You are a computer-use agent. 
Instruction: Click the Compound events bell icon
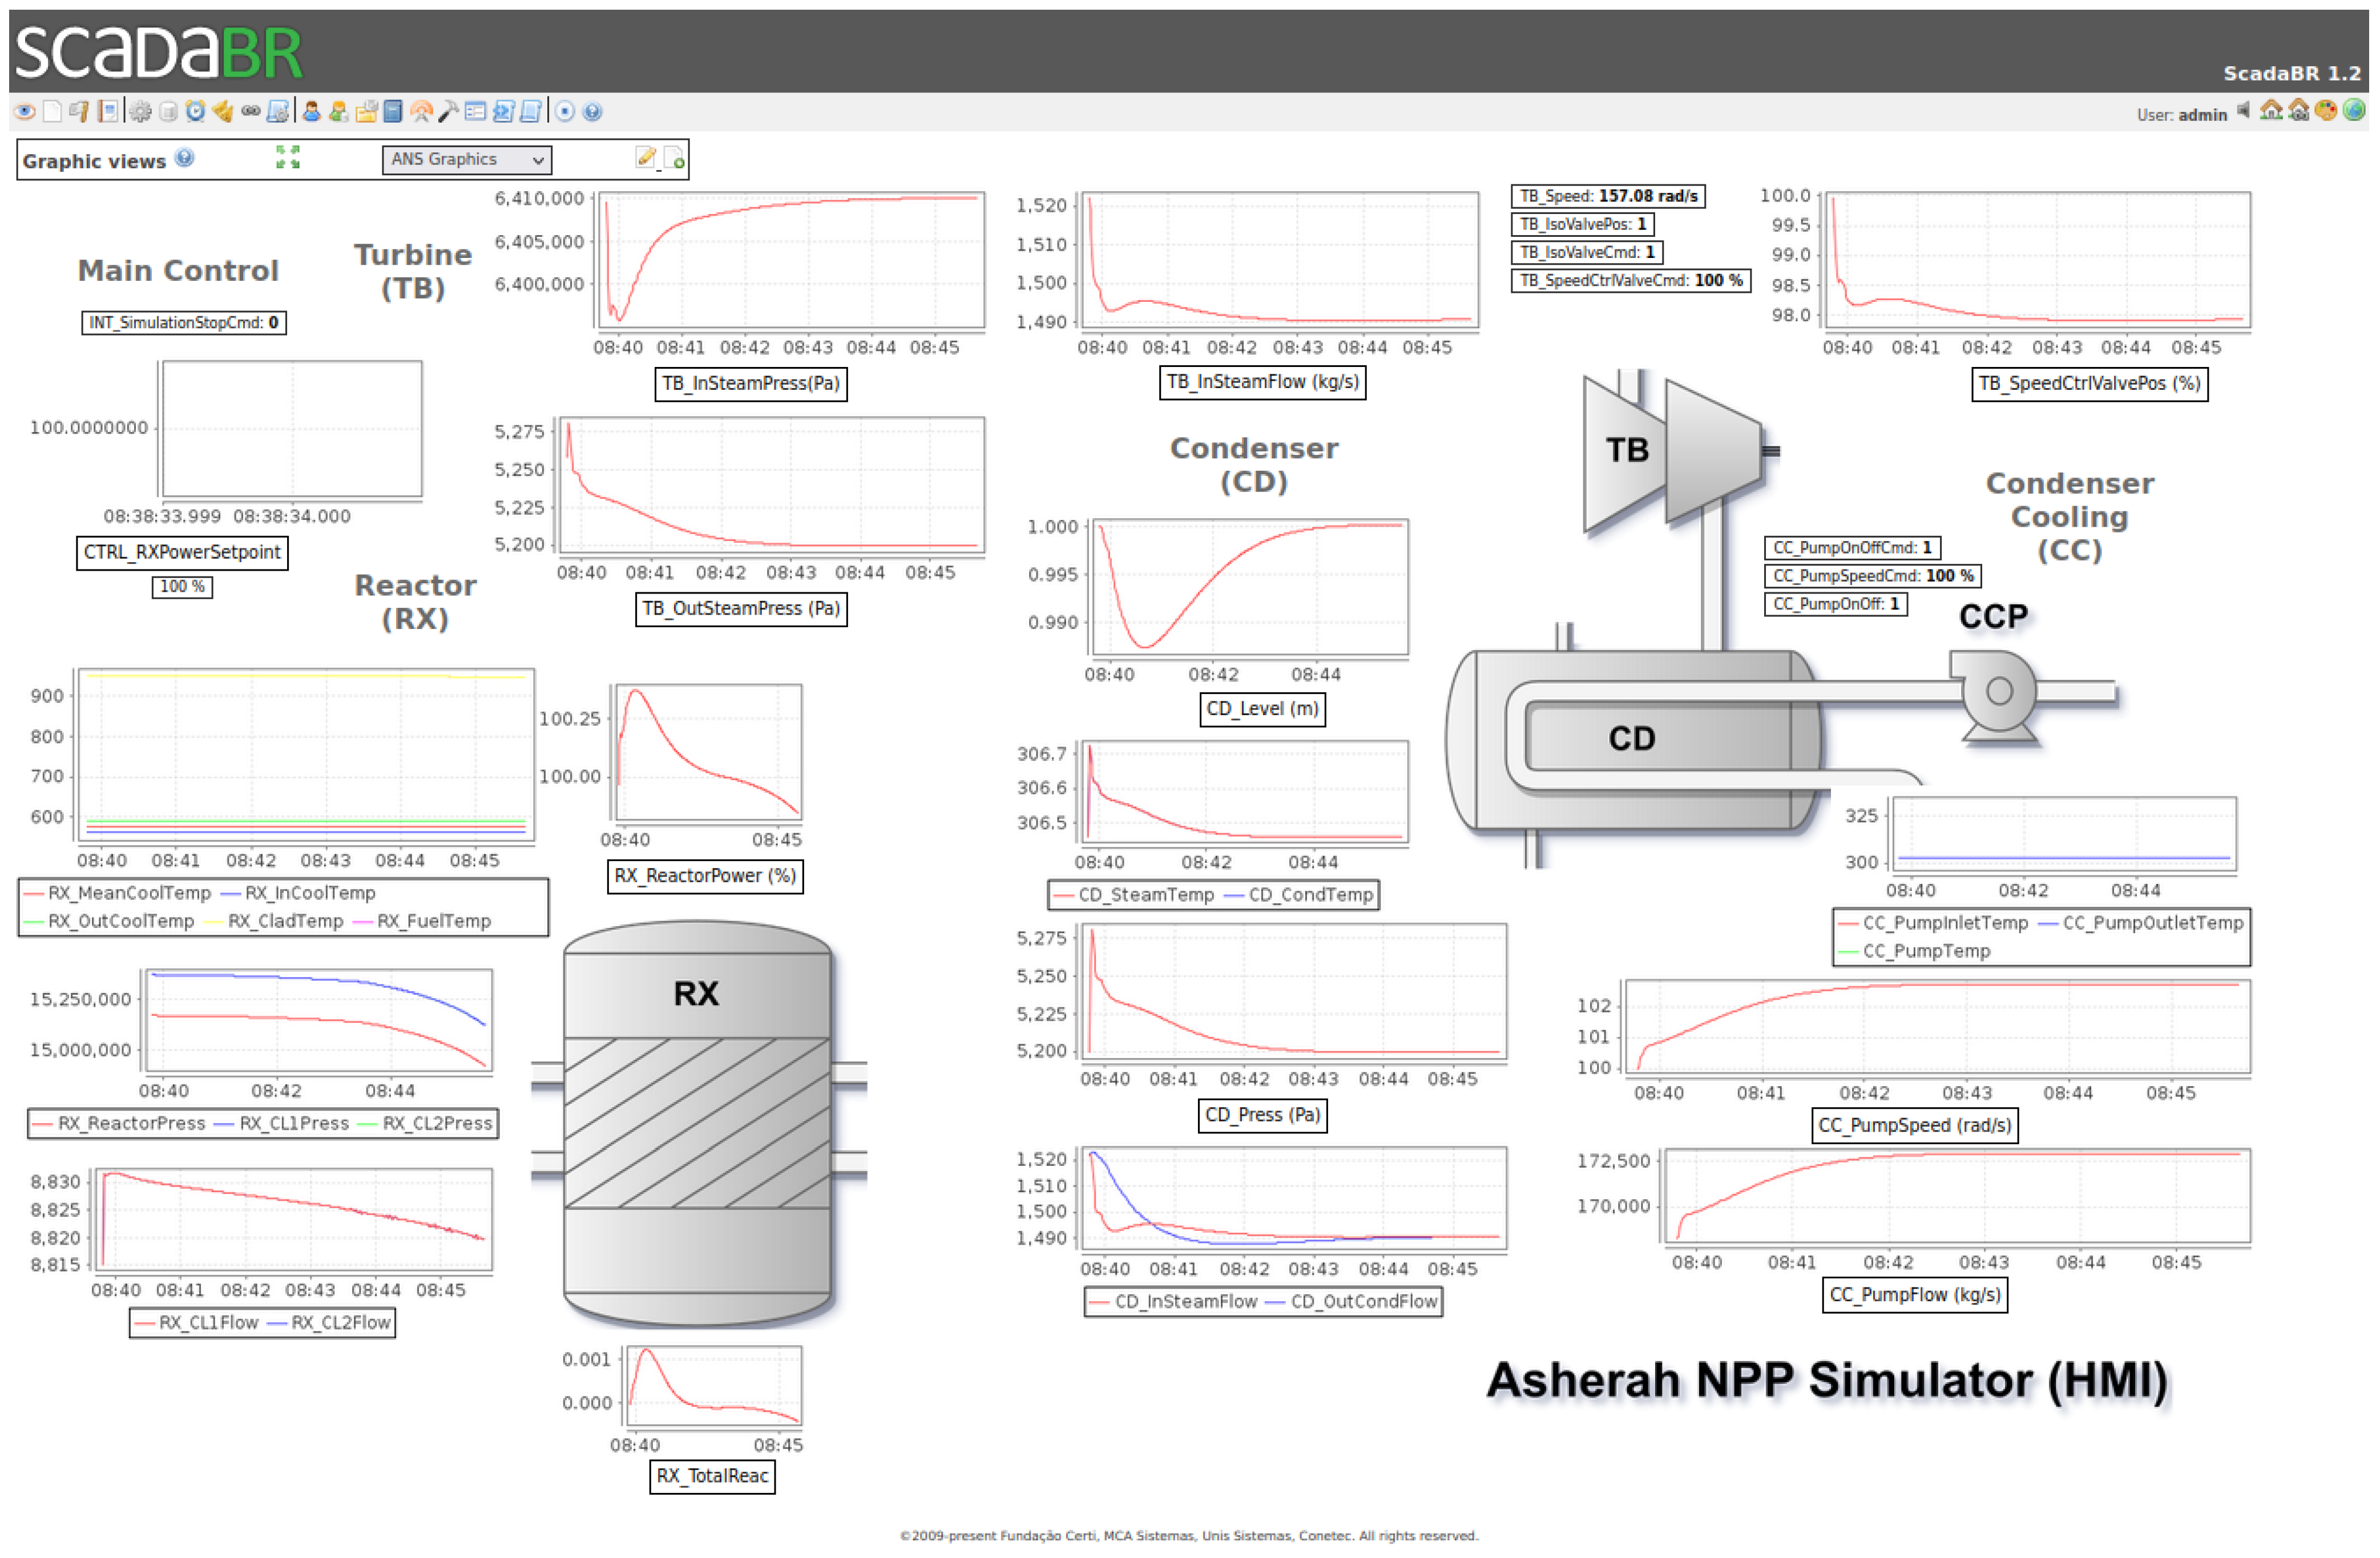(222, 112)
